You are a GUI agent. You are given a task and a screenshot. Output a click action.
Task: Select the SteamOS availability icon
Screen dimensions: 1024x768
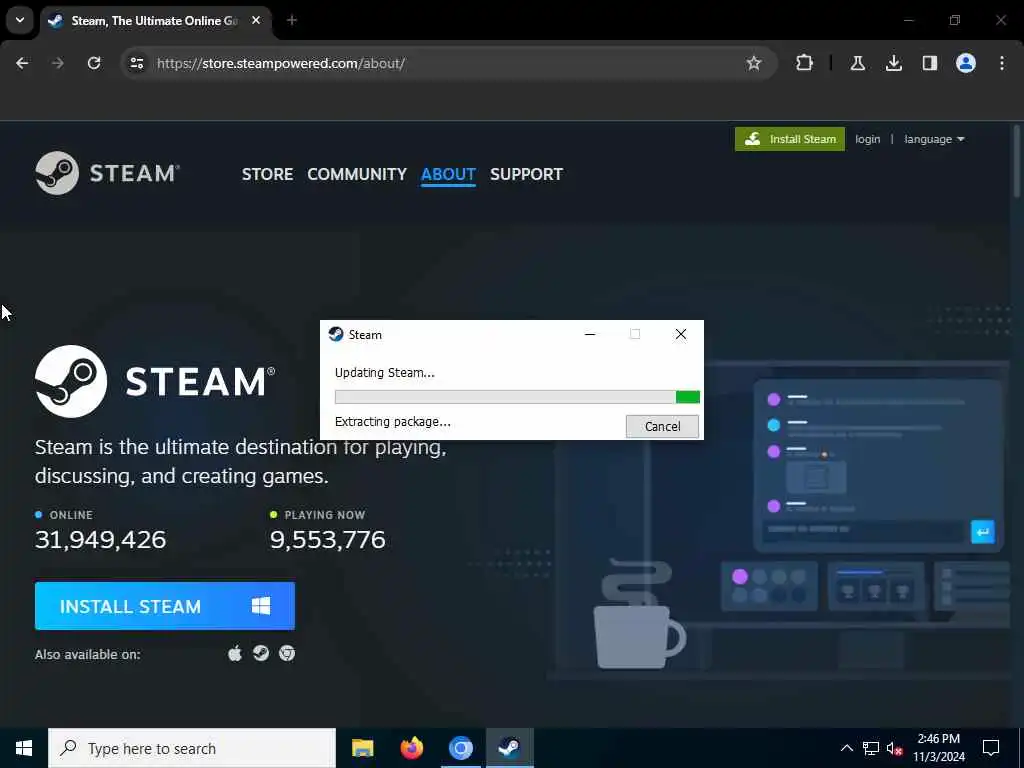point(261,653)
